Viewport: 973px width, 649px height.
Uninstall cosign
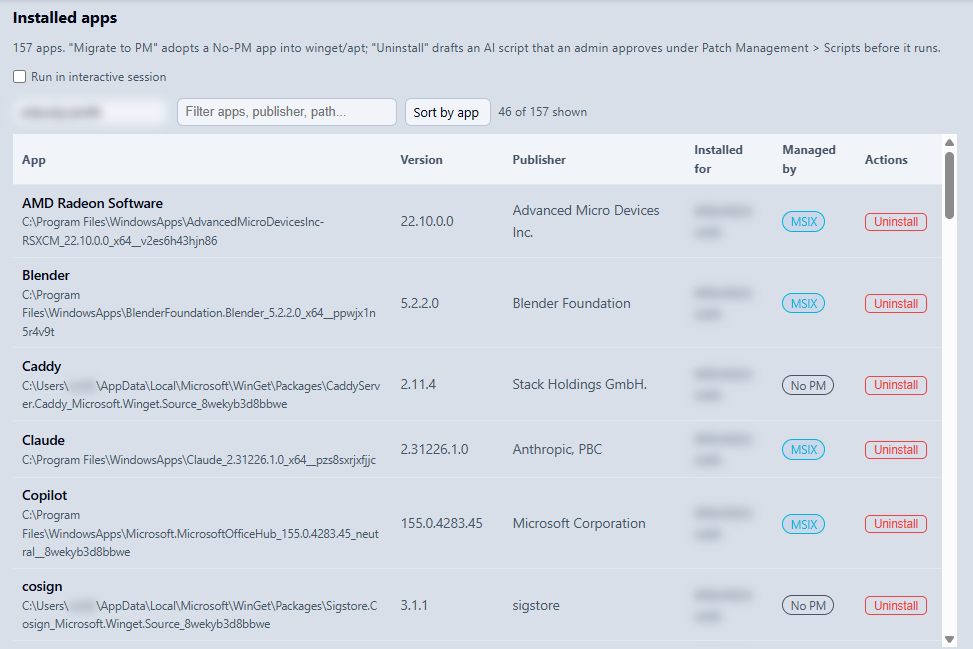[x=895, y=606]
